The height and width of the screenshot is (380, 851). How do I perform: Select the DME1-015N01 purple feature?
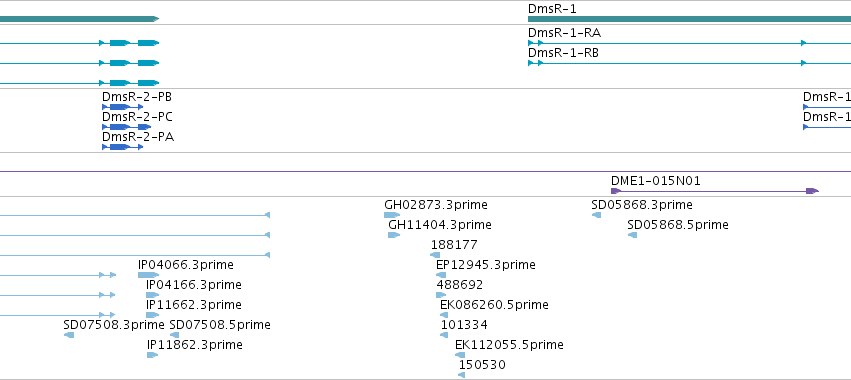(715, 191)
